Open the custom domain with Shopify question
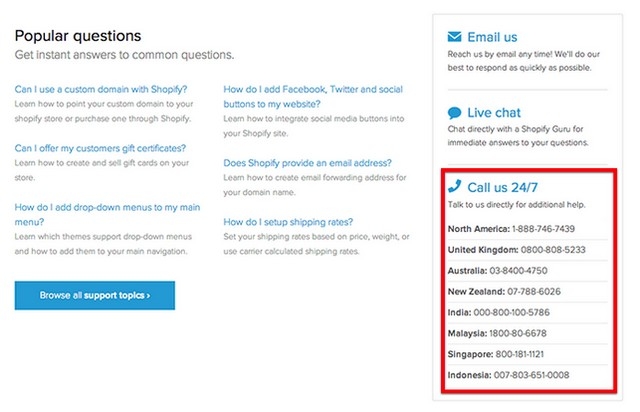This screenshot has height=412, width=640. coord(102,89)
